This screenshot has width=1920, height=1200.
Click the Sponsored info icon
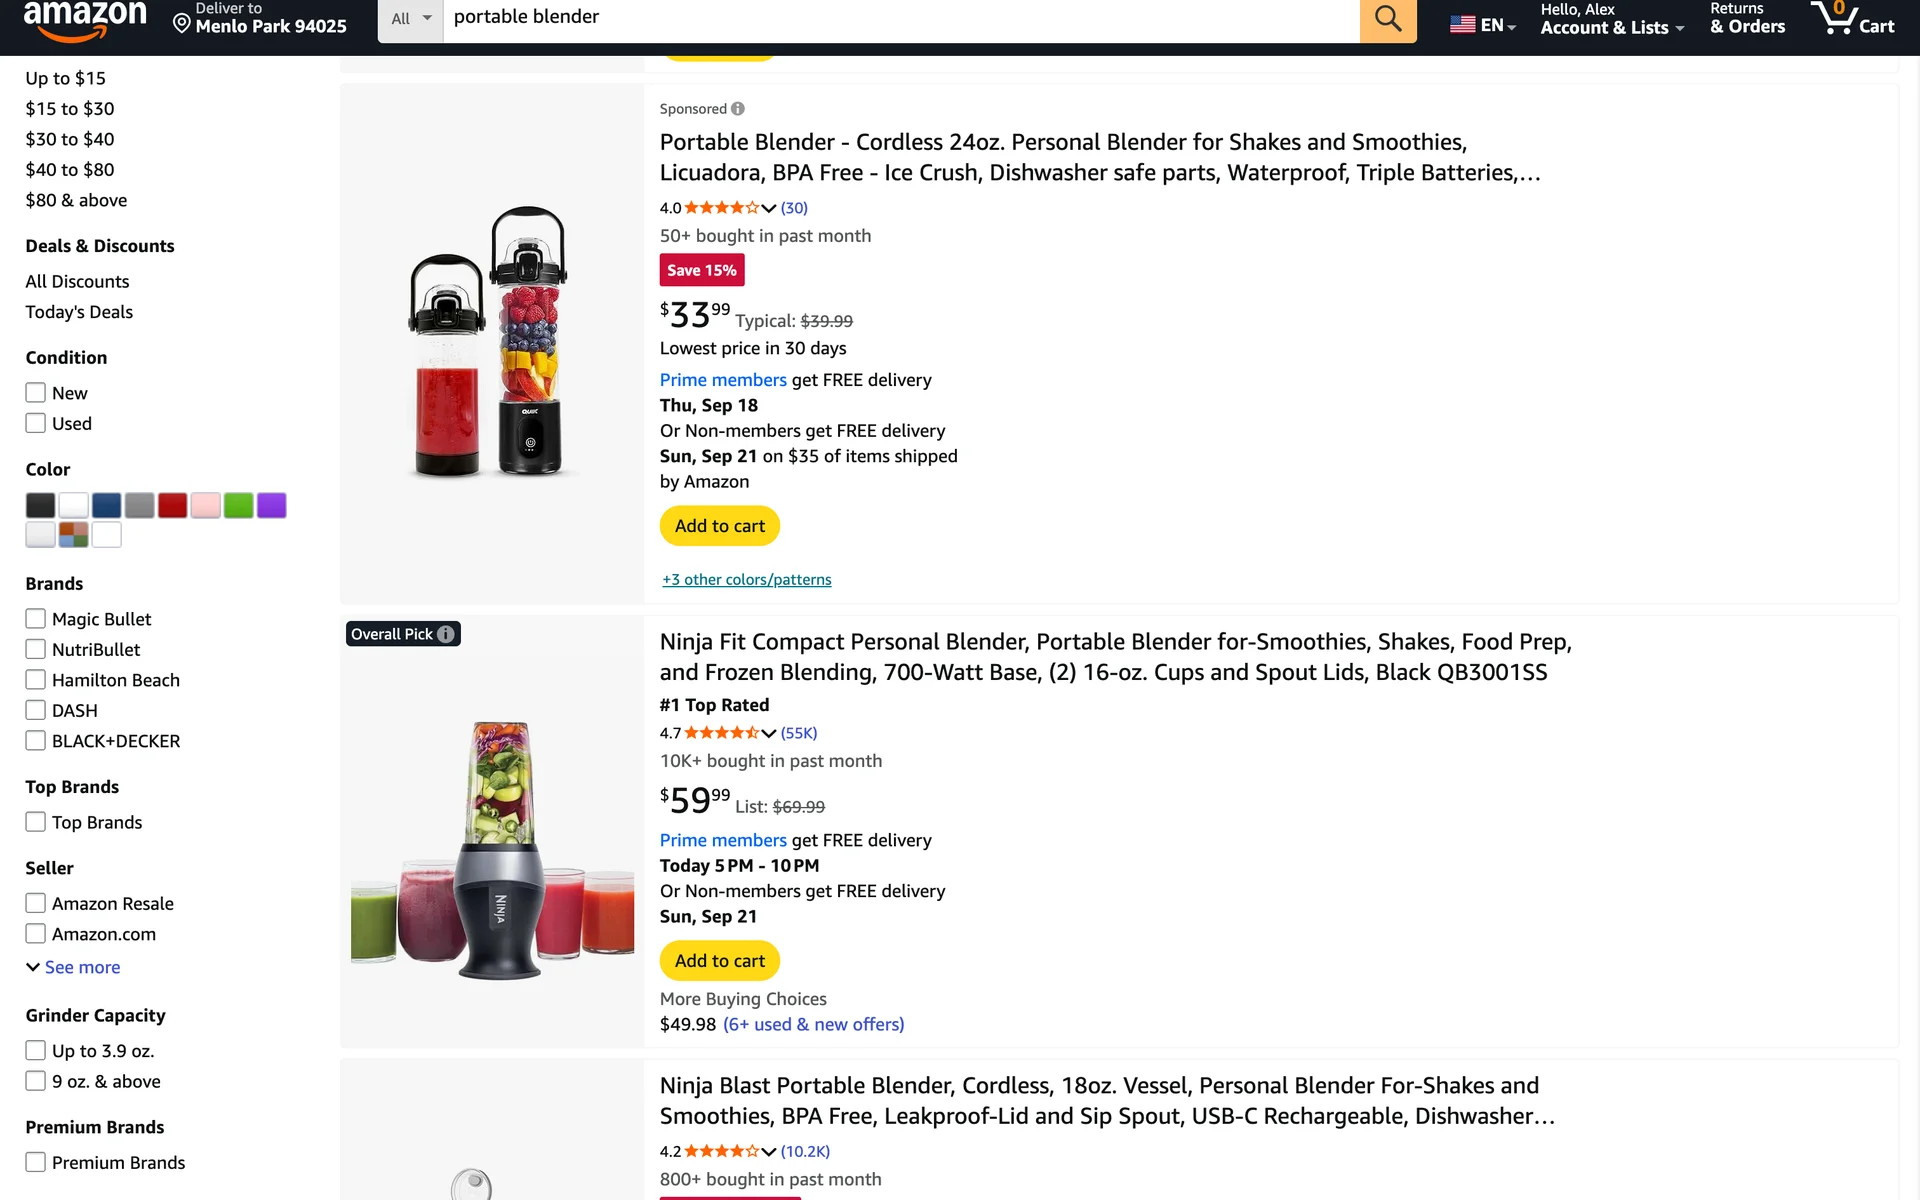[738, 109]
